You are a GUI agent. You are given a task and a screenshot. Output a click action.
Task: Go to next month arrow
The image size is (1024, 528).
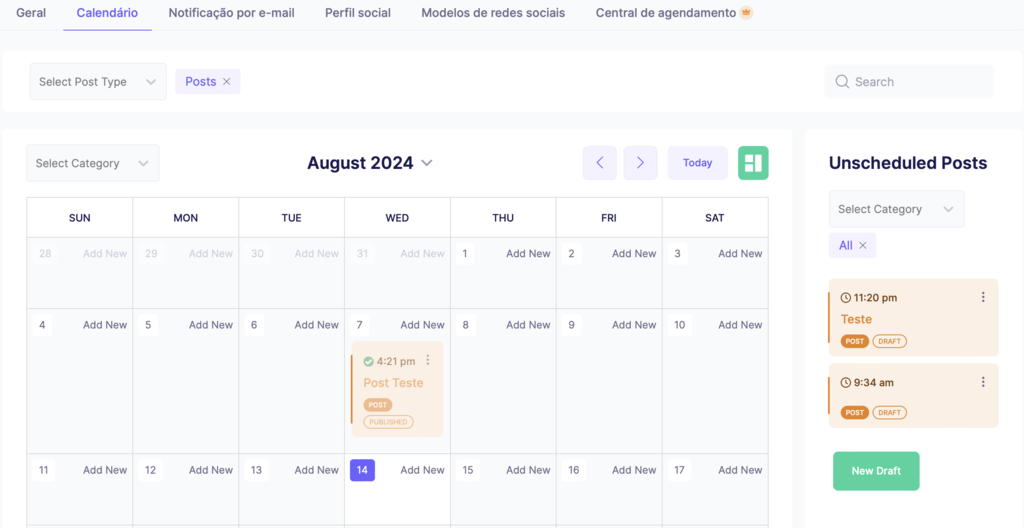pyautogui.click(x=640, y=163)
